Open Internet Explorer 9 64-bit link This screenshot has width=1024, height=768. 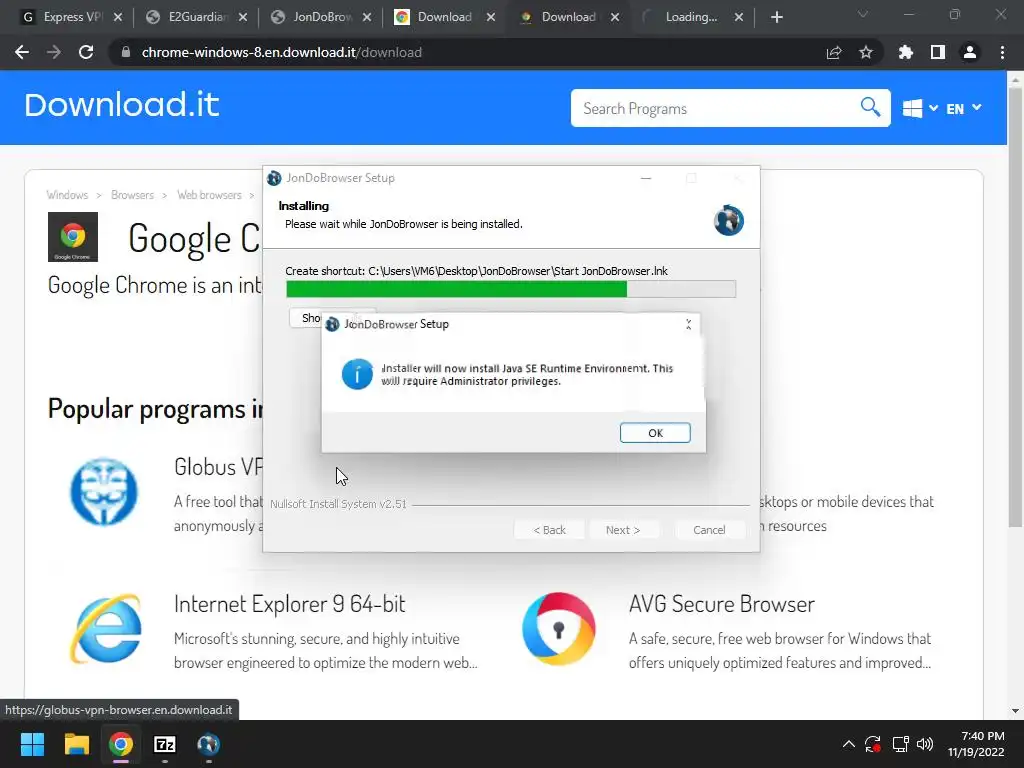click(289, 604)
